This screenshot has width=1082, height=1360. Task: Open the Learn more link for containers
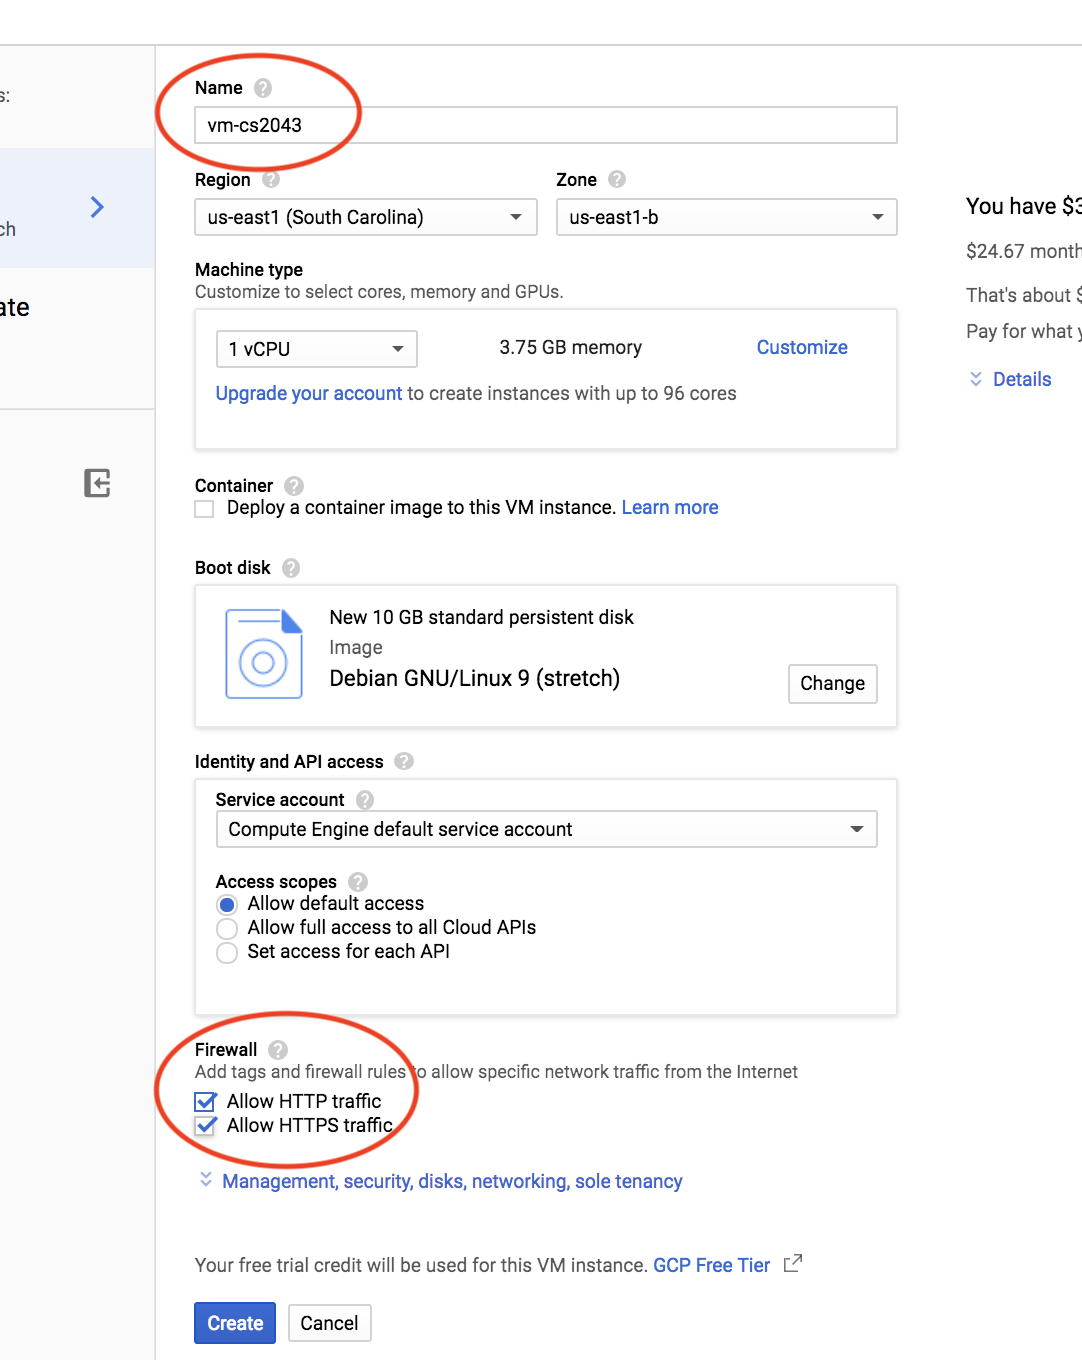click(670, 507)
